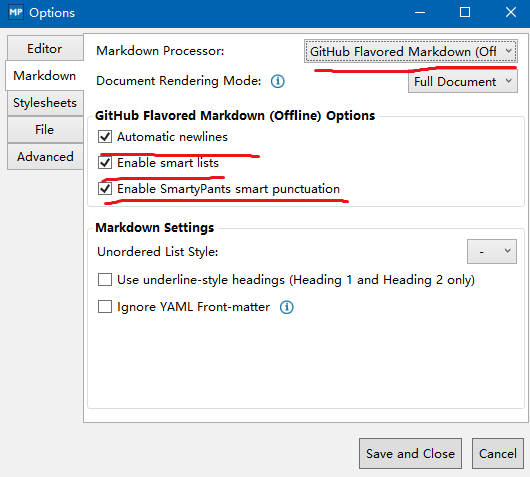Close the Options dialog with X
This screenshot has height=477, width=530.
(510, 13)
